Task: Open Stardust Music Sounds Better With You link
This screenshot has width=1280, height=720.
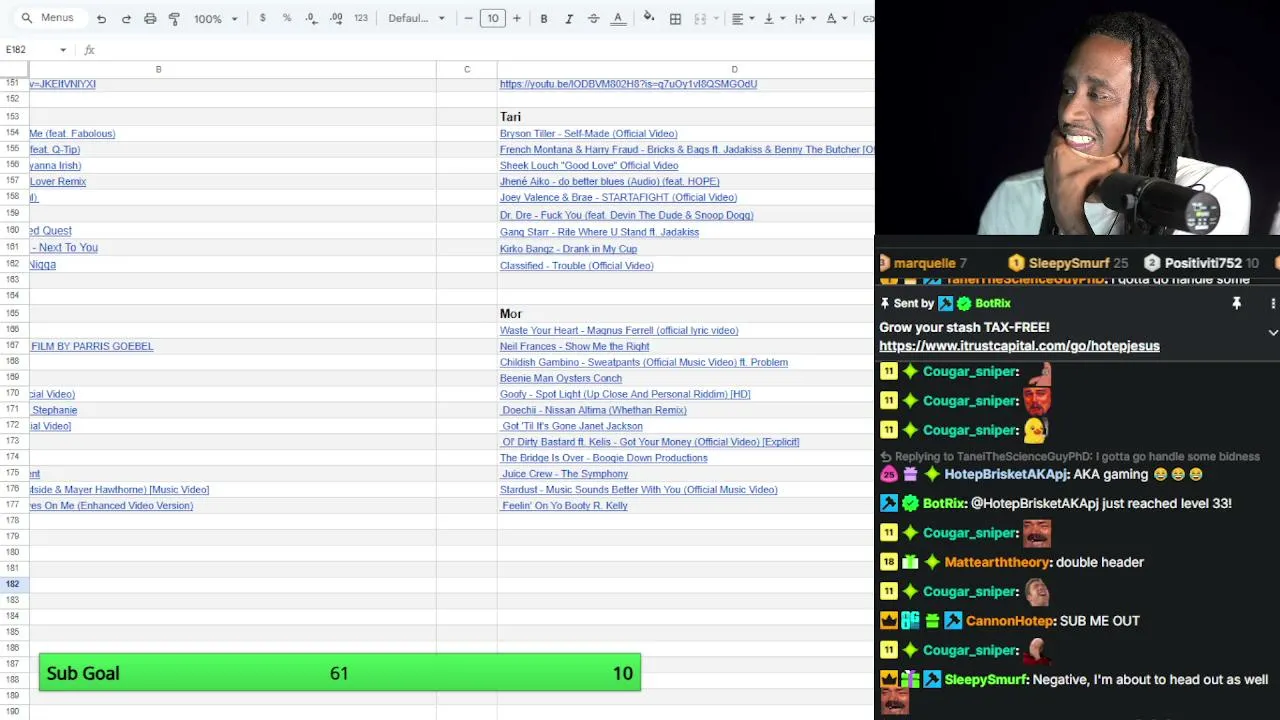Action: [x=639, y=490]
